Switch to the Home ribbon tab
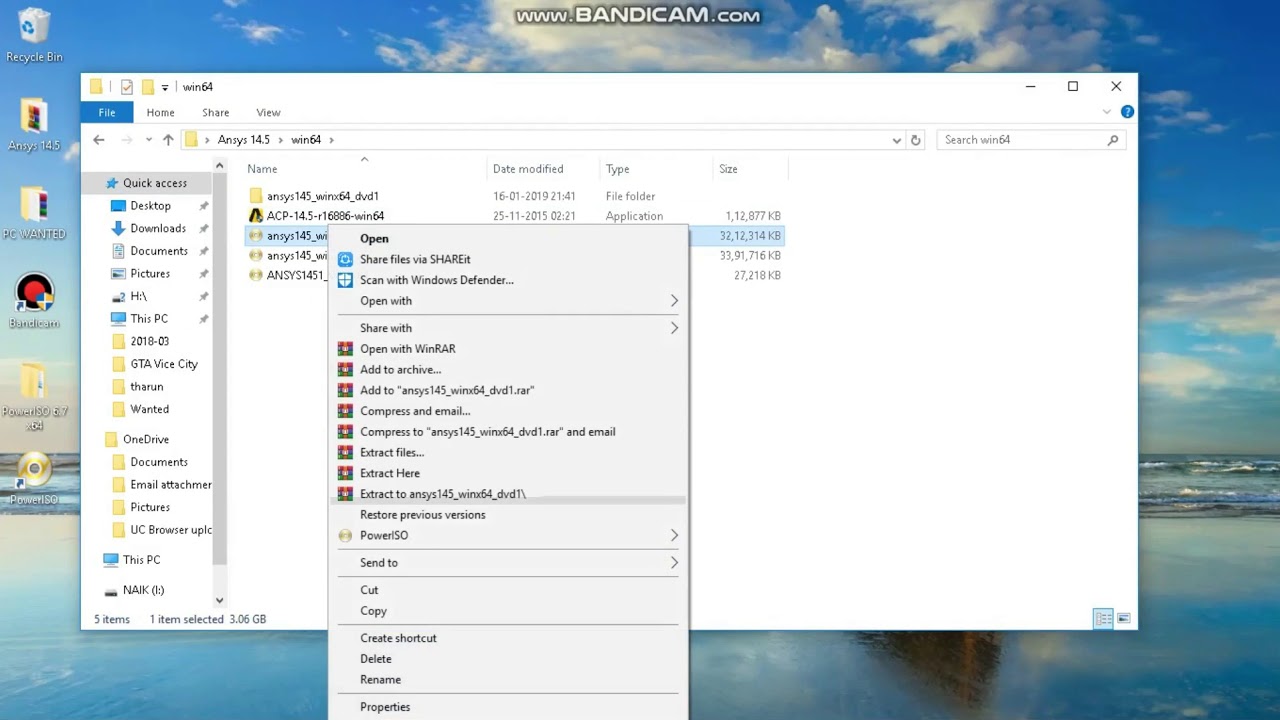The image size is (1280, 720). (x=160, y=112)
